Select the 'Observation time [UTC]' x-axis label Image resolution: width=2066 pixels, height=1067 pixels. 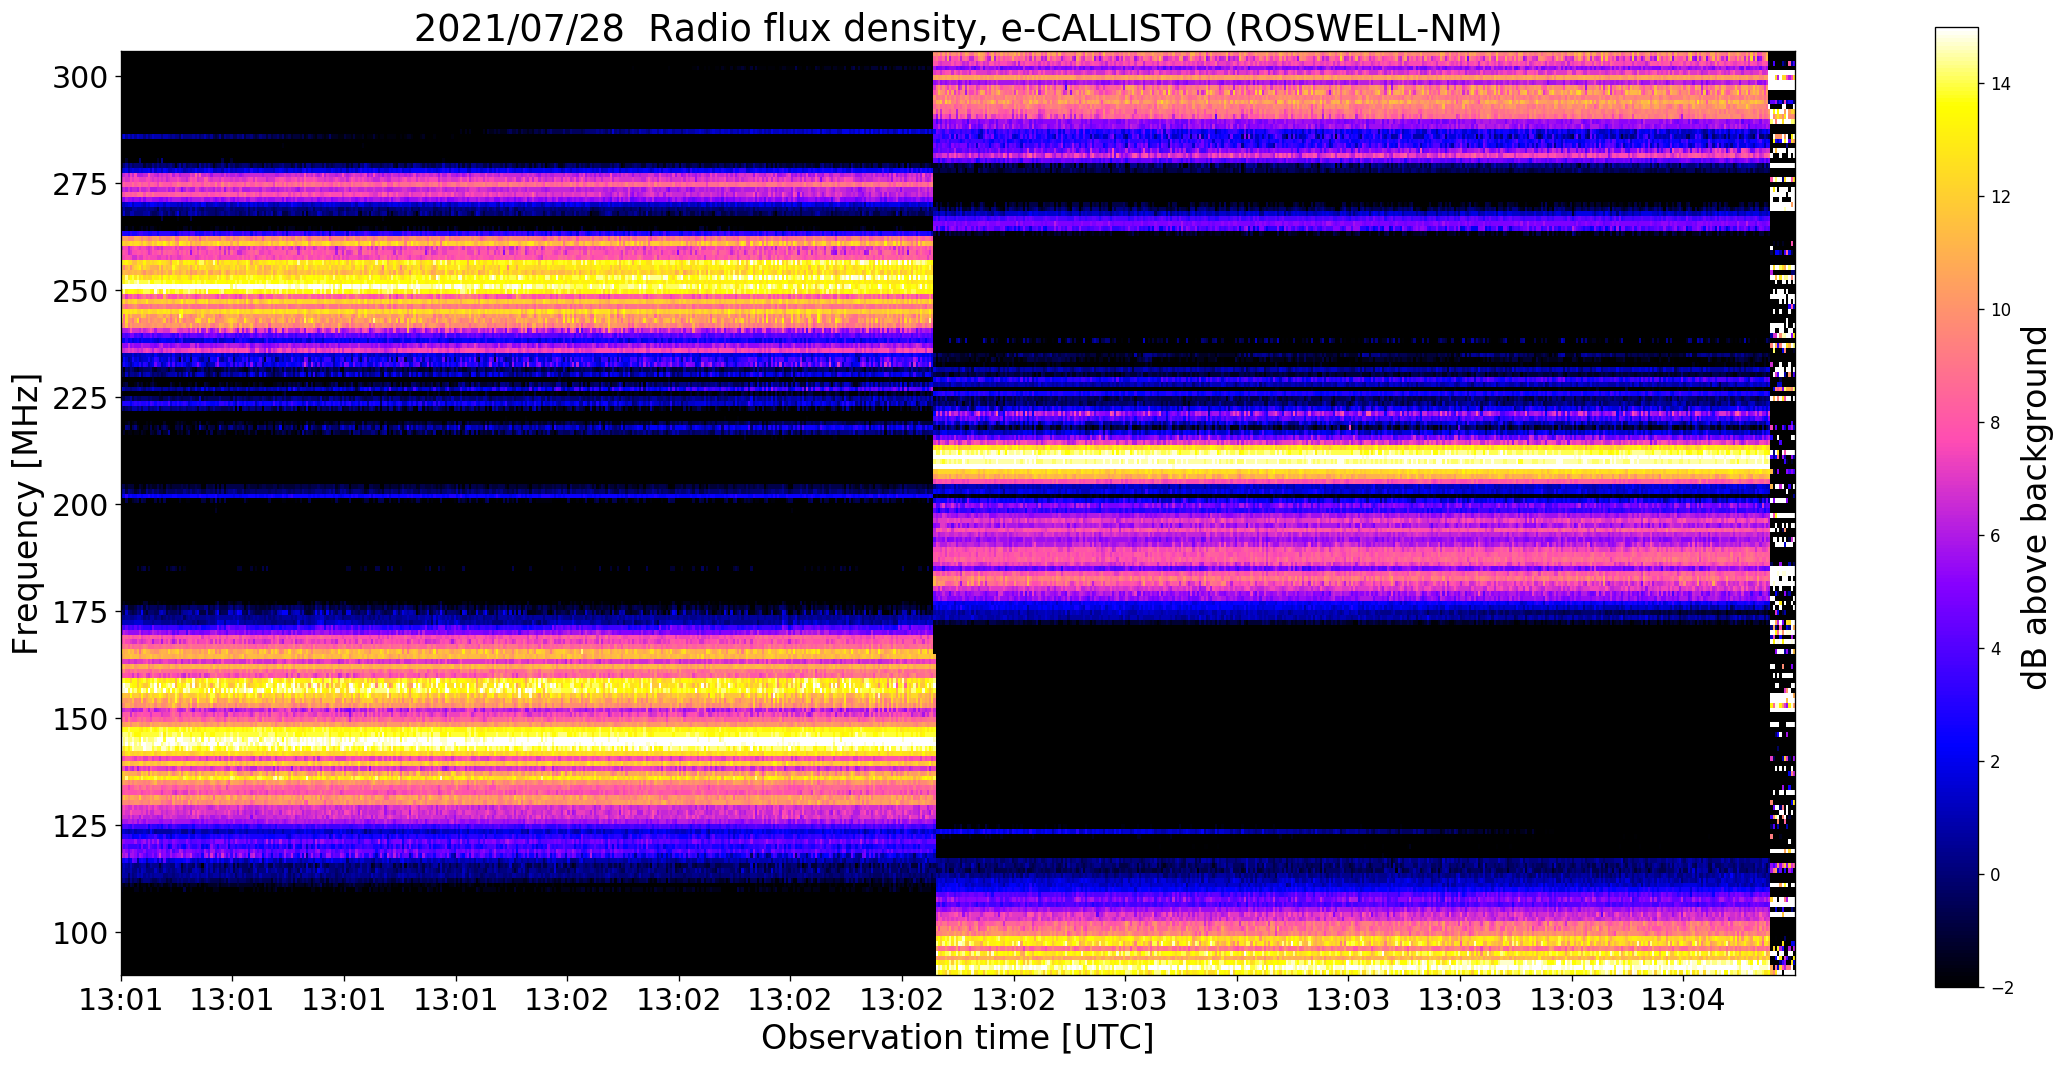click(958, 1038)
